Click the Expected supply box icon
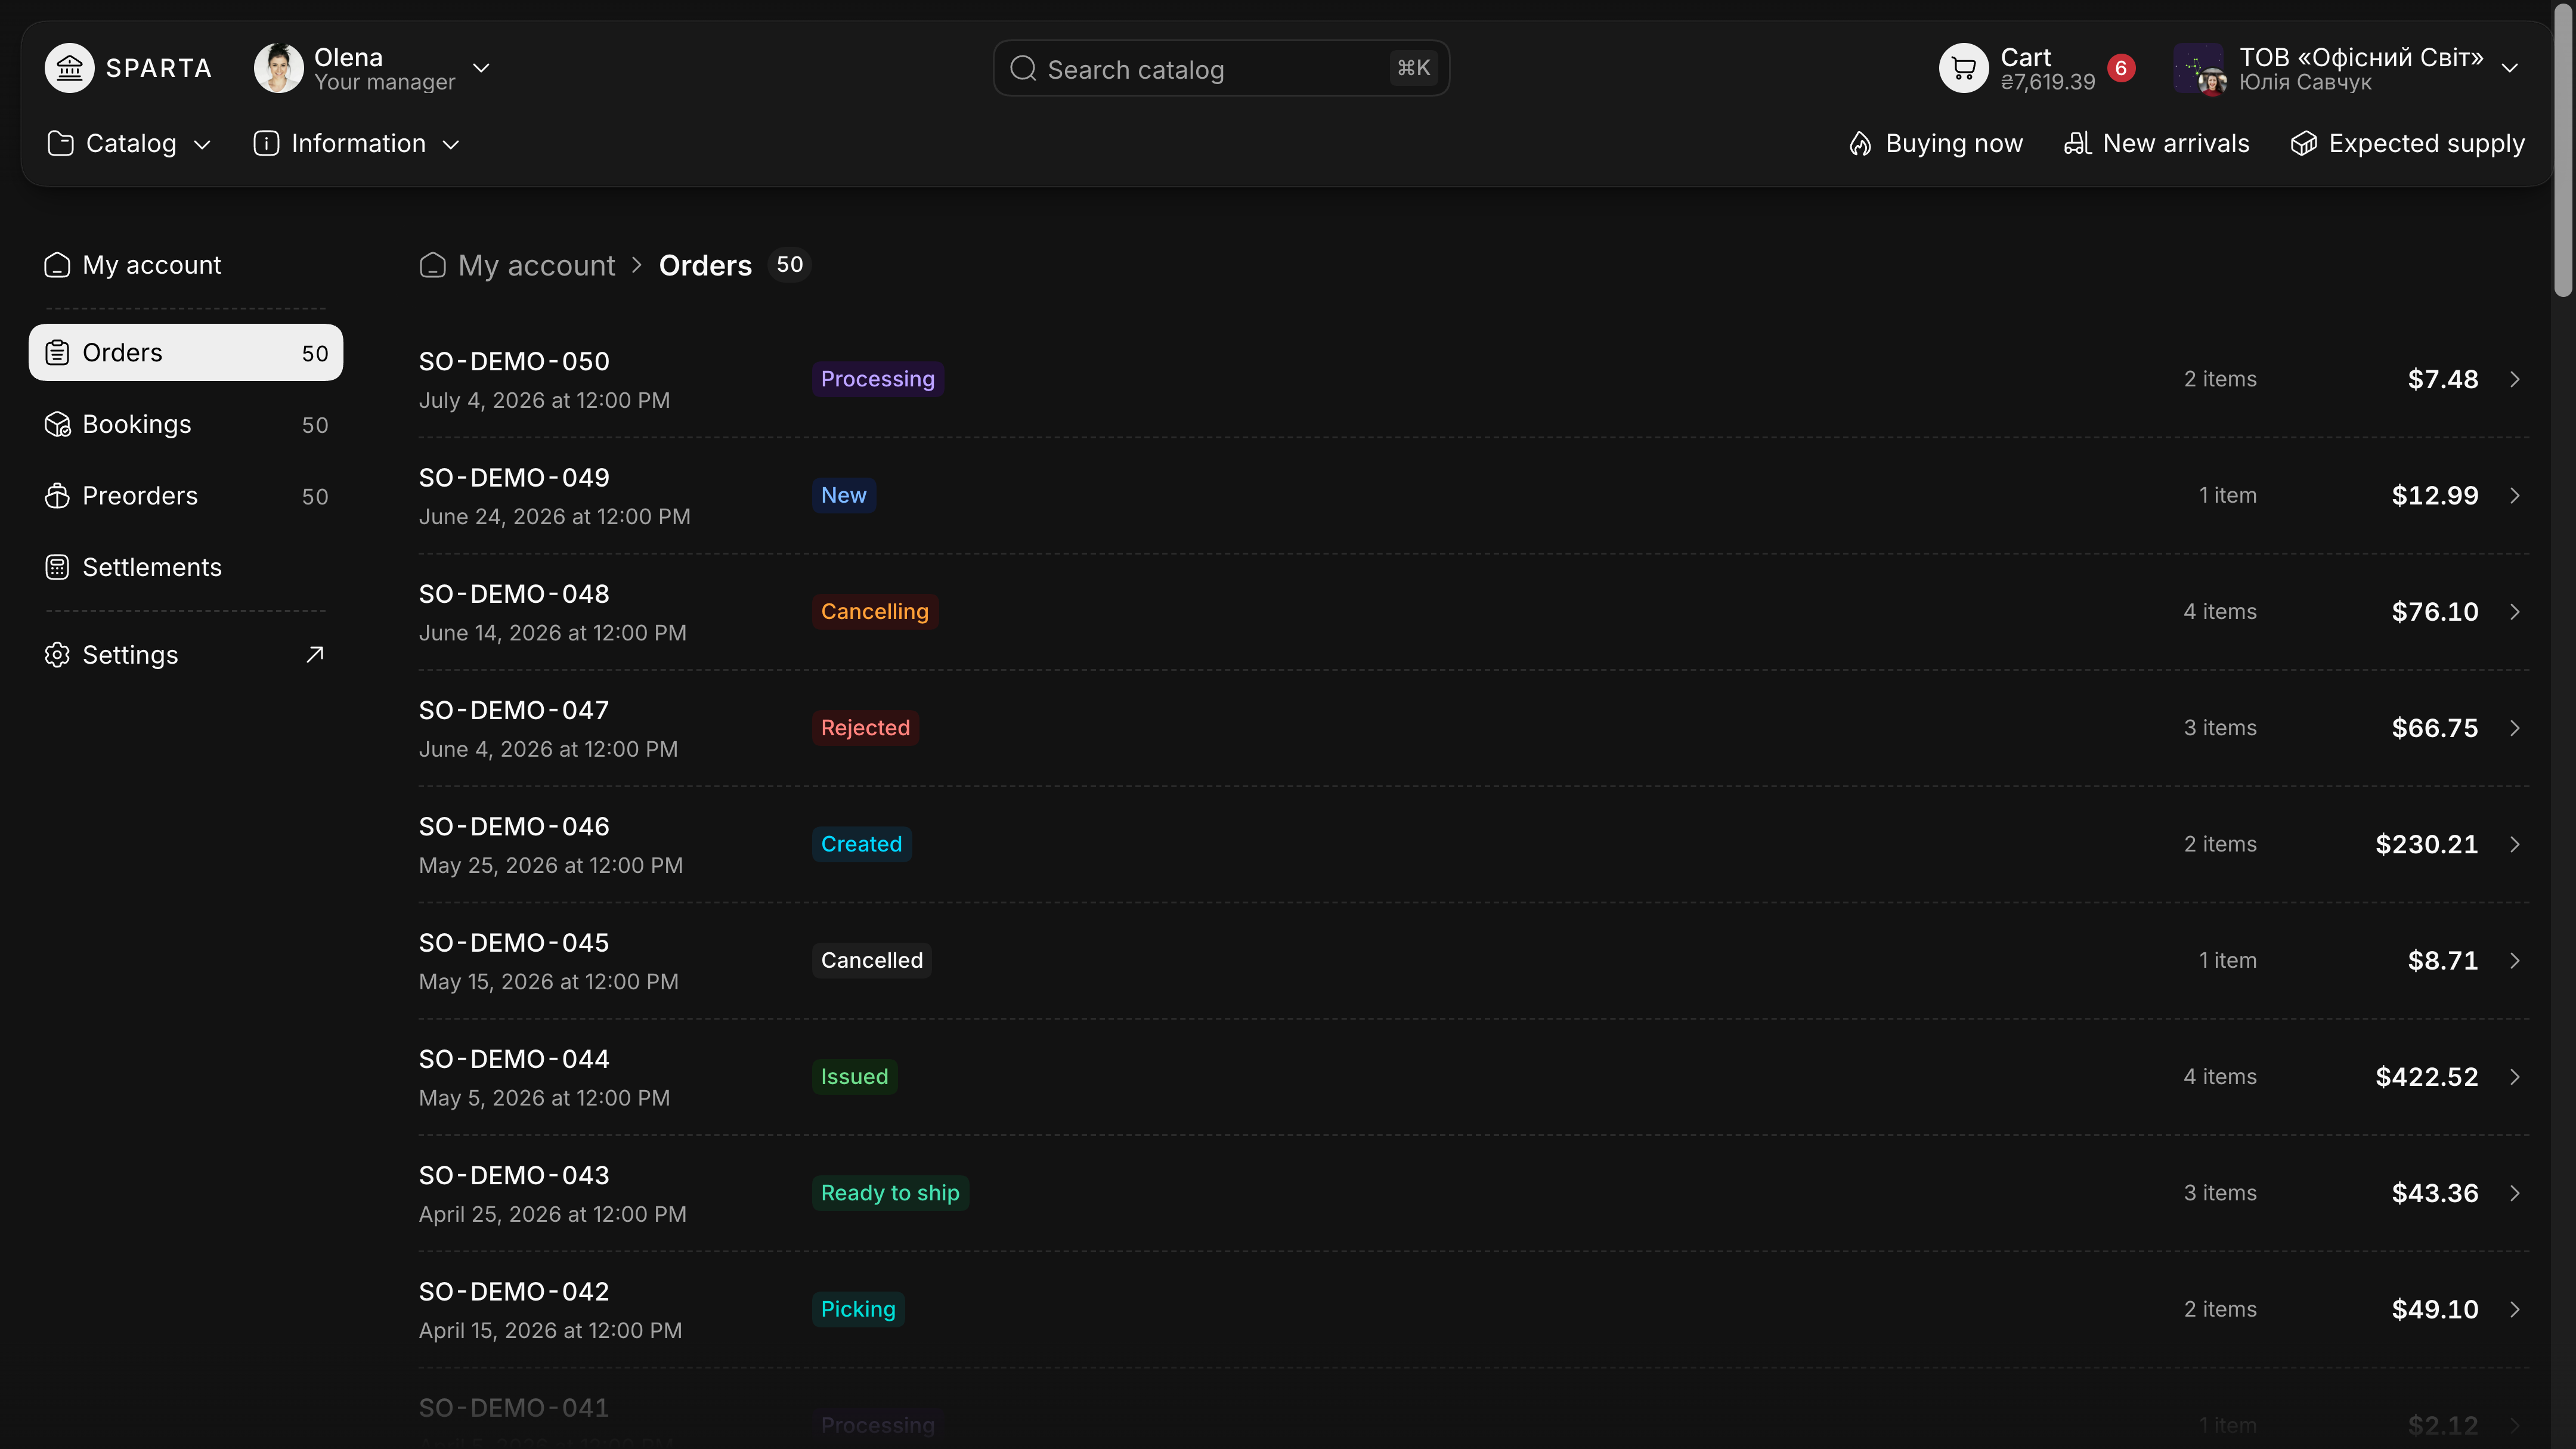 click(2303, 144)
